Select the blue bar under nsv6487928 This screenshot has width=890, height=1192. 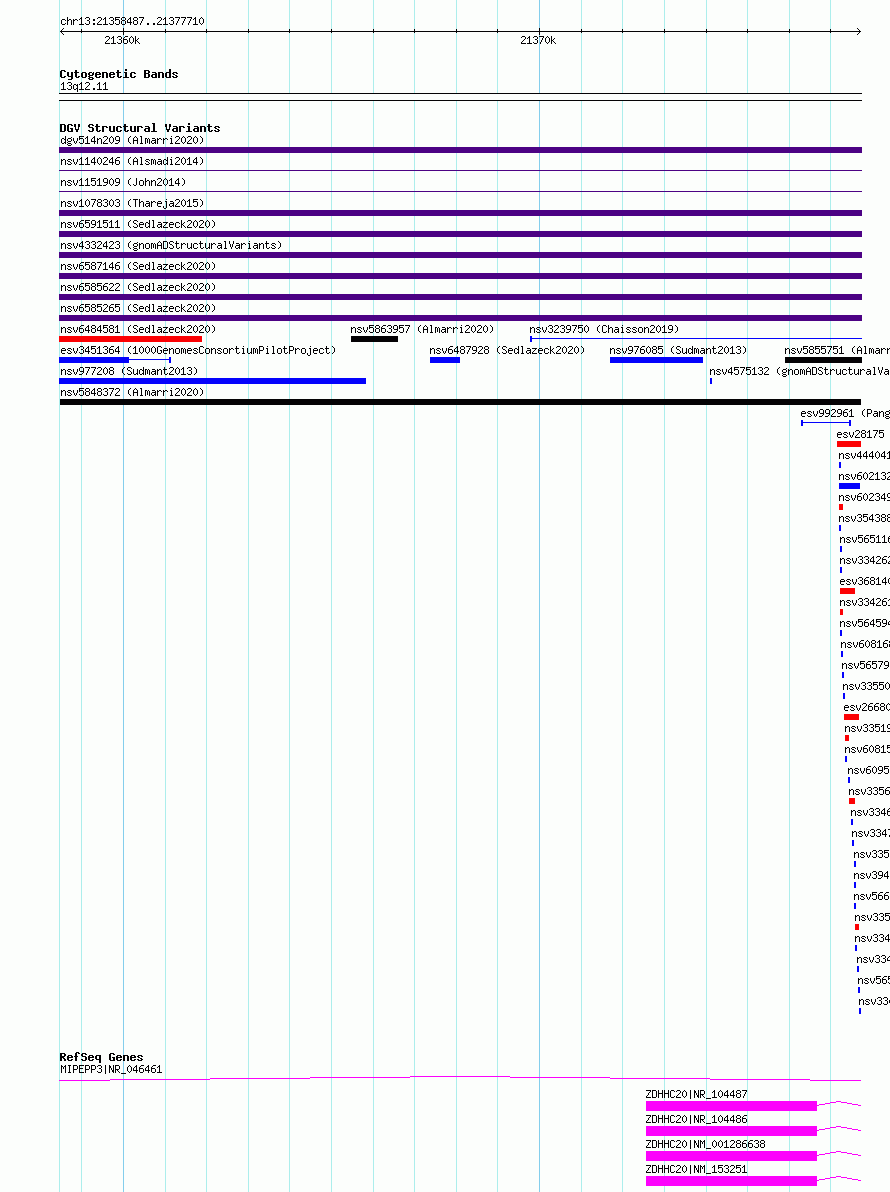(x=445, y=360)
